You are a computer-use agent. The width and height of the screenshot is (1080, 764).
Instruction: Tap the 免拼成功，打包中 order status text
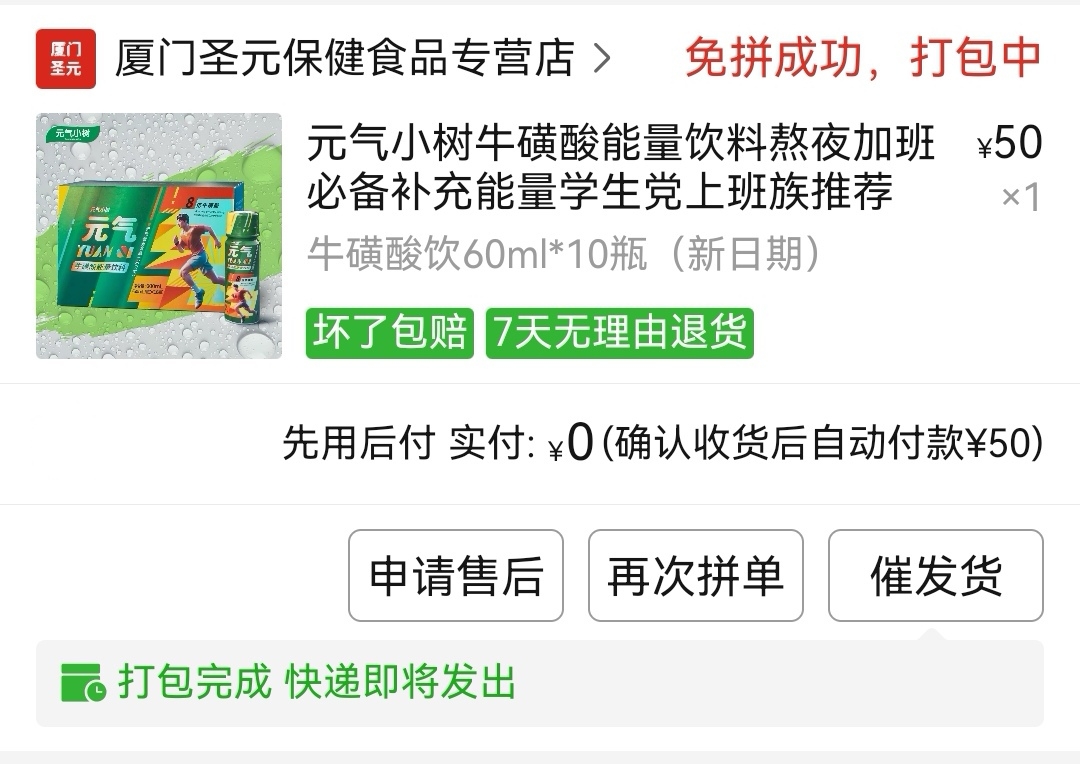pyautogui.click(x=862, y=58)
